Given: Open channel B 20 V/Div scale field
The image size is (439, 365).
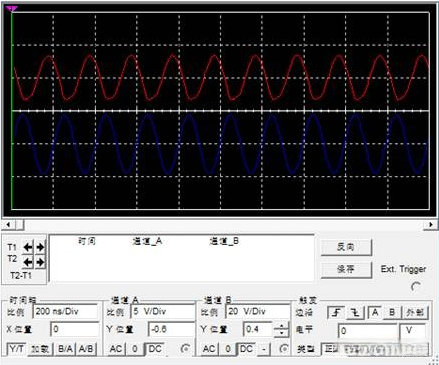Looking at the screenshot, I should coord(258,312).
